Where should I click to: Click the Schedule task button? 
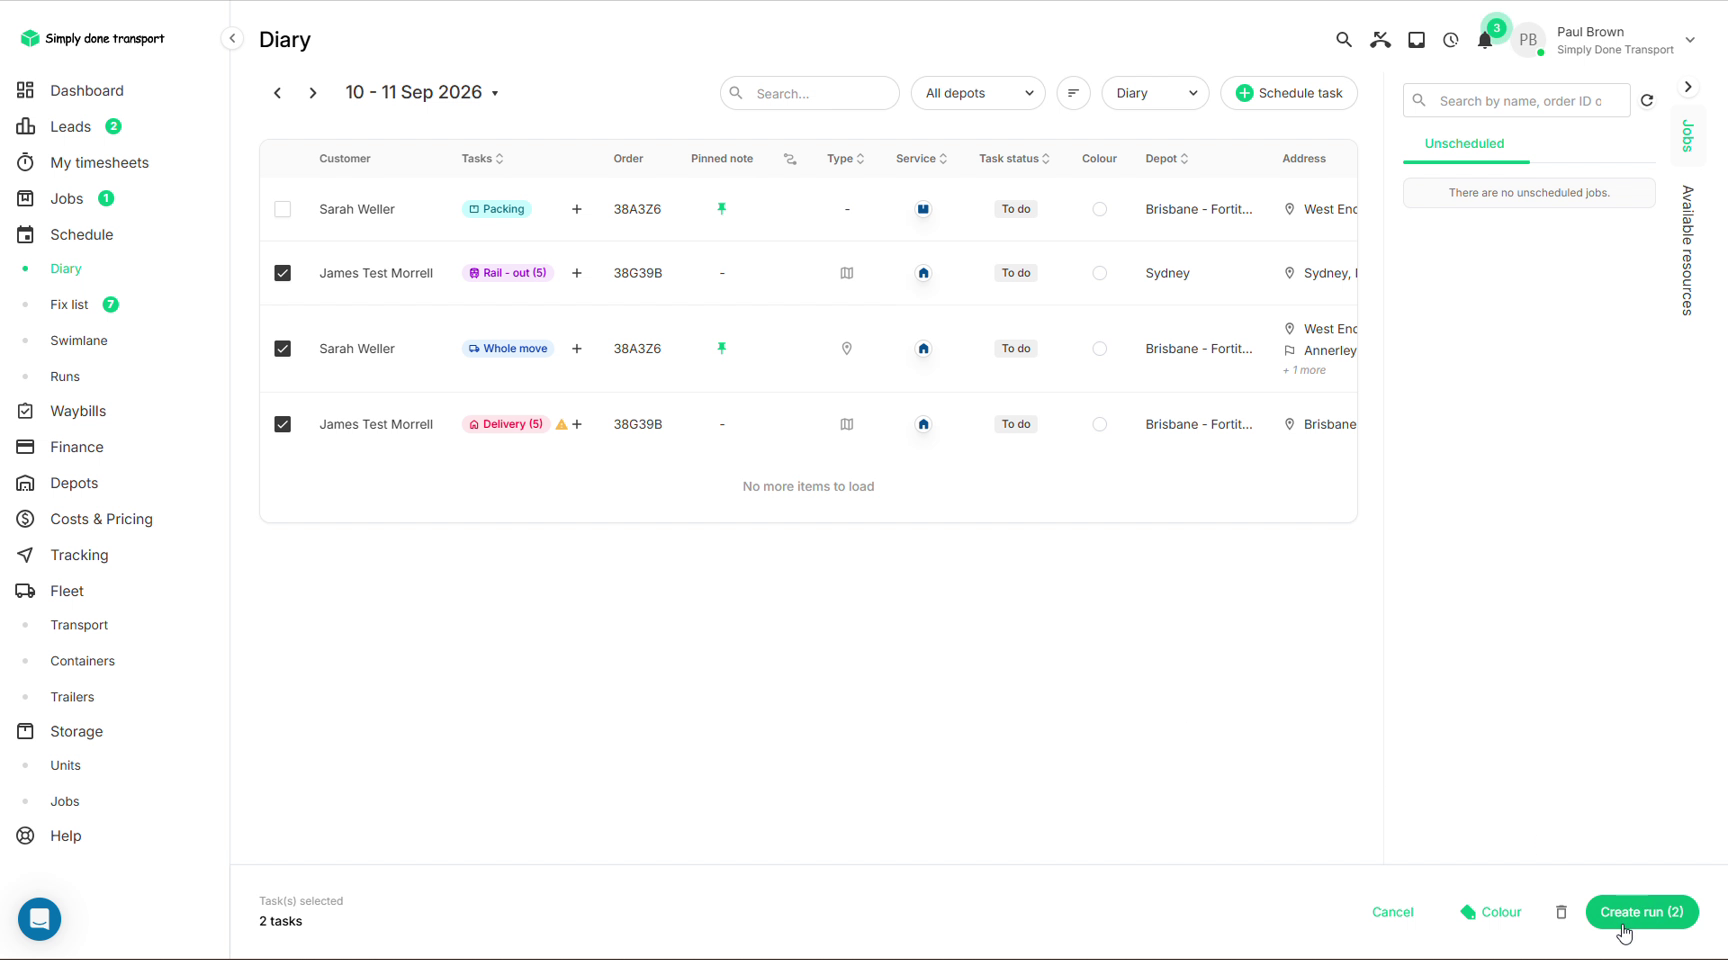pyautogui.click(x=1289, y=93)
